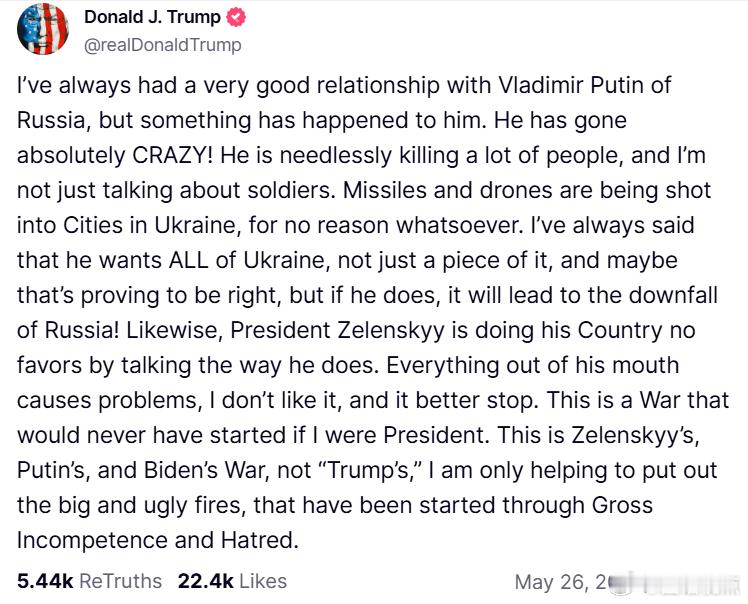Click the quoted word "Trump's," in the post

[369, 470]
